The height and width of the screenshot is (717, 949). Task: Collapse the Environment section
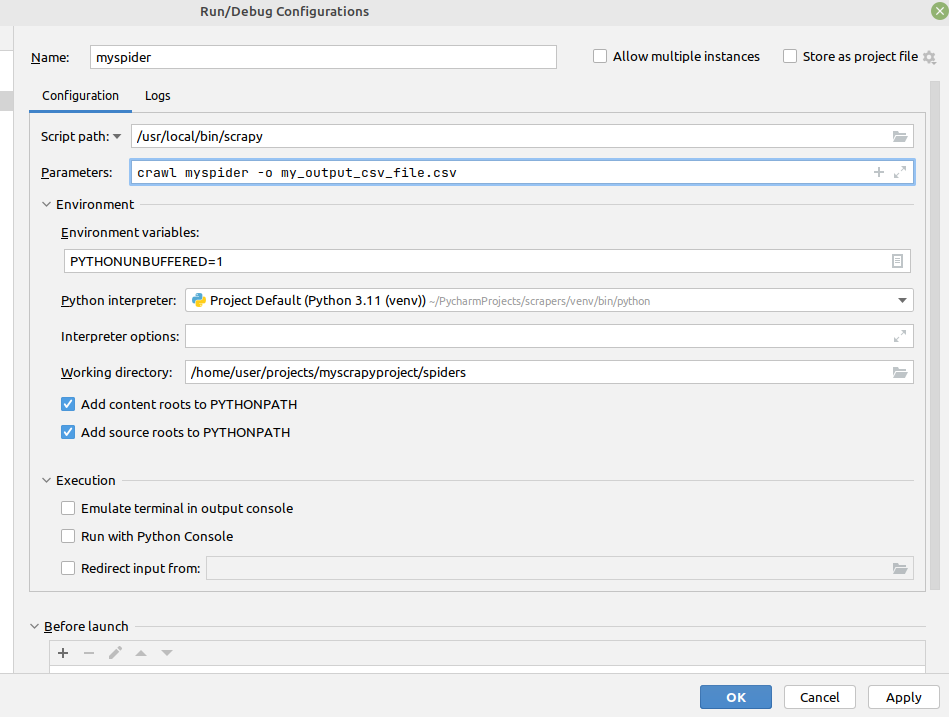coord(45,204)
